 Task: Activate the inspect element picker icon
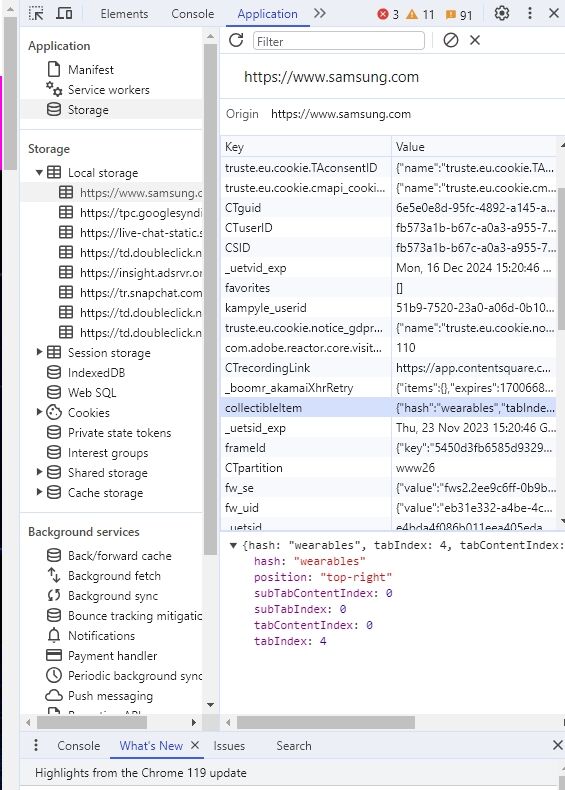point(36,13)
